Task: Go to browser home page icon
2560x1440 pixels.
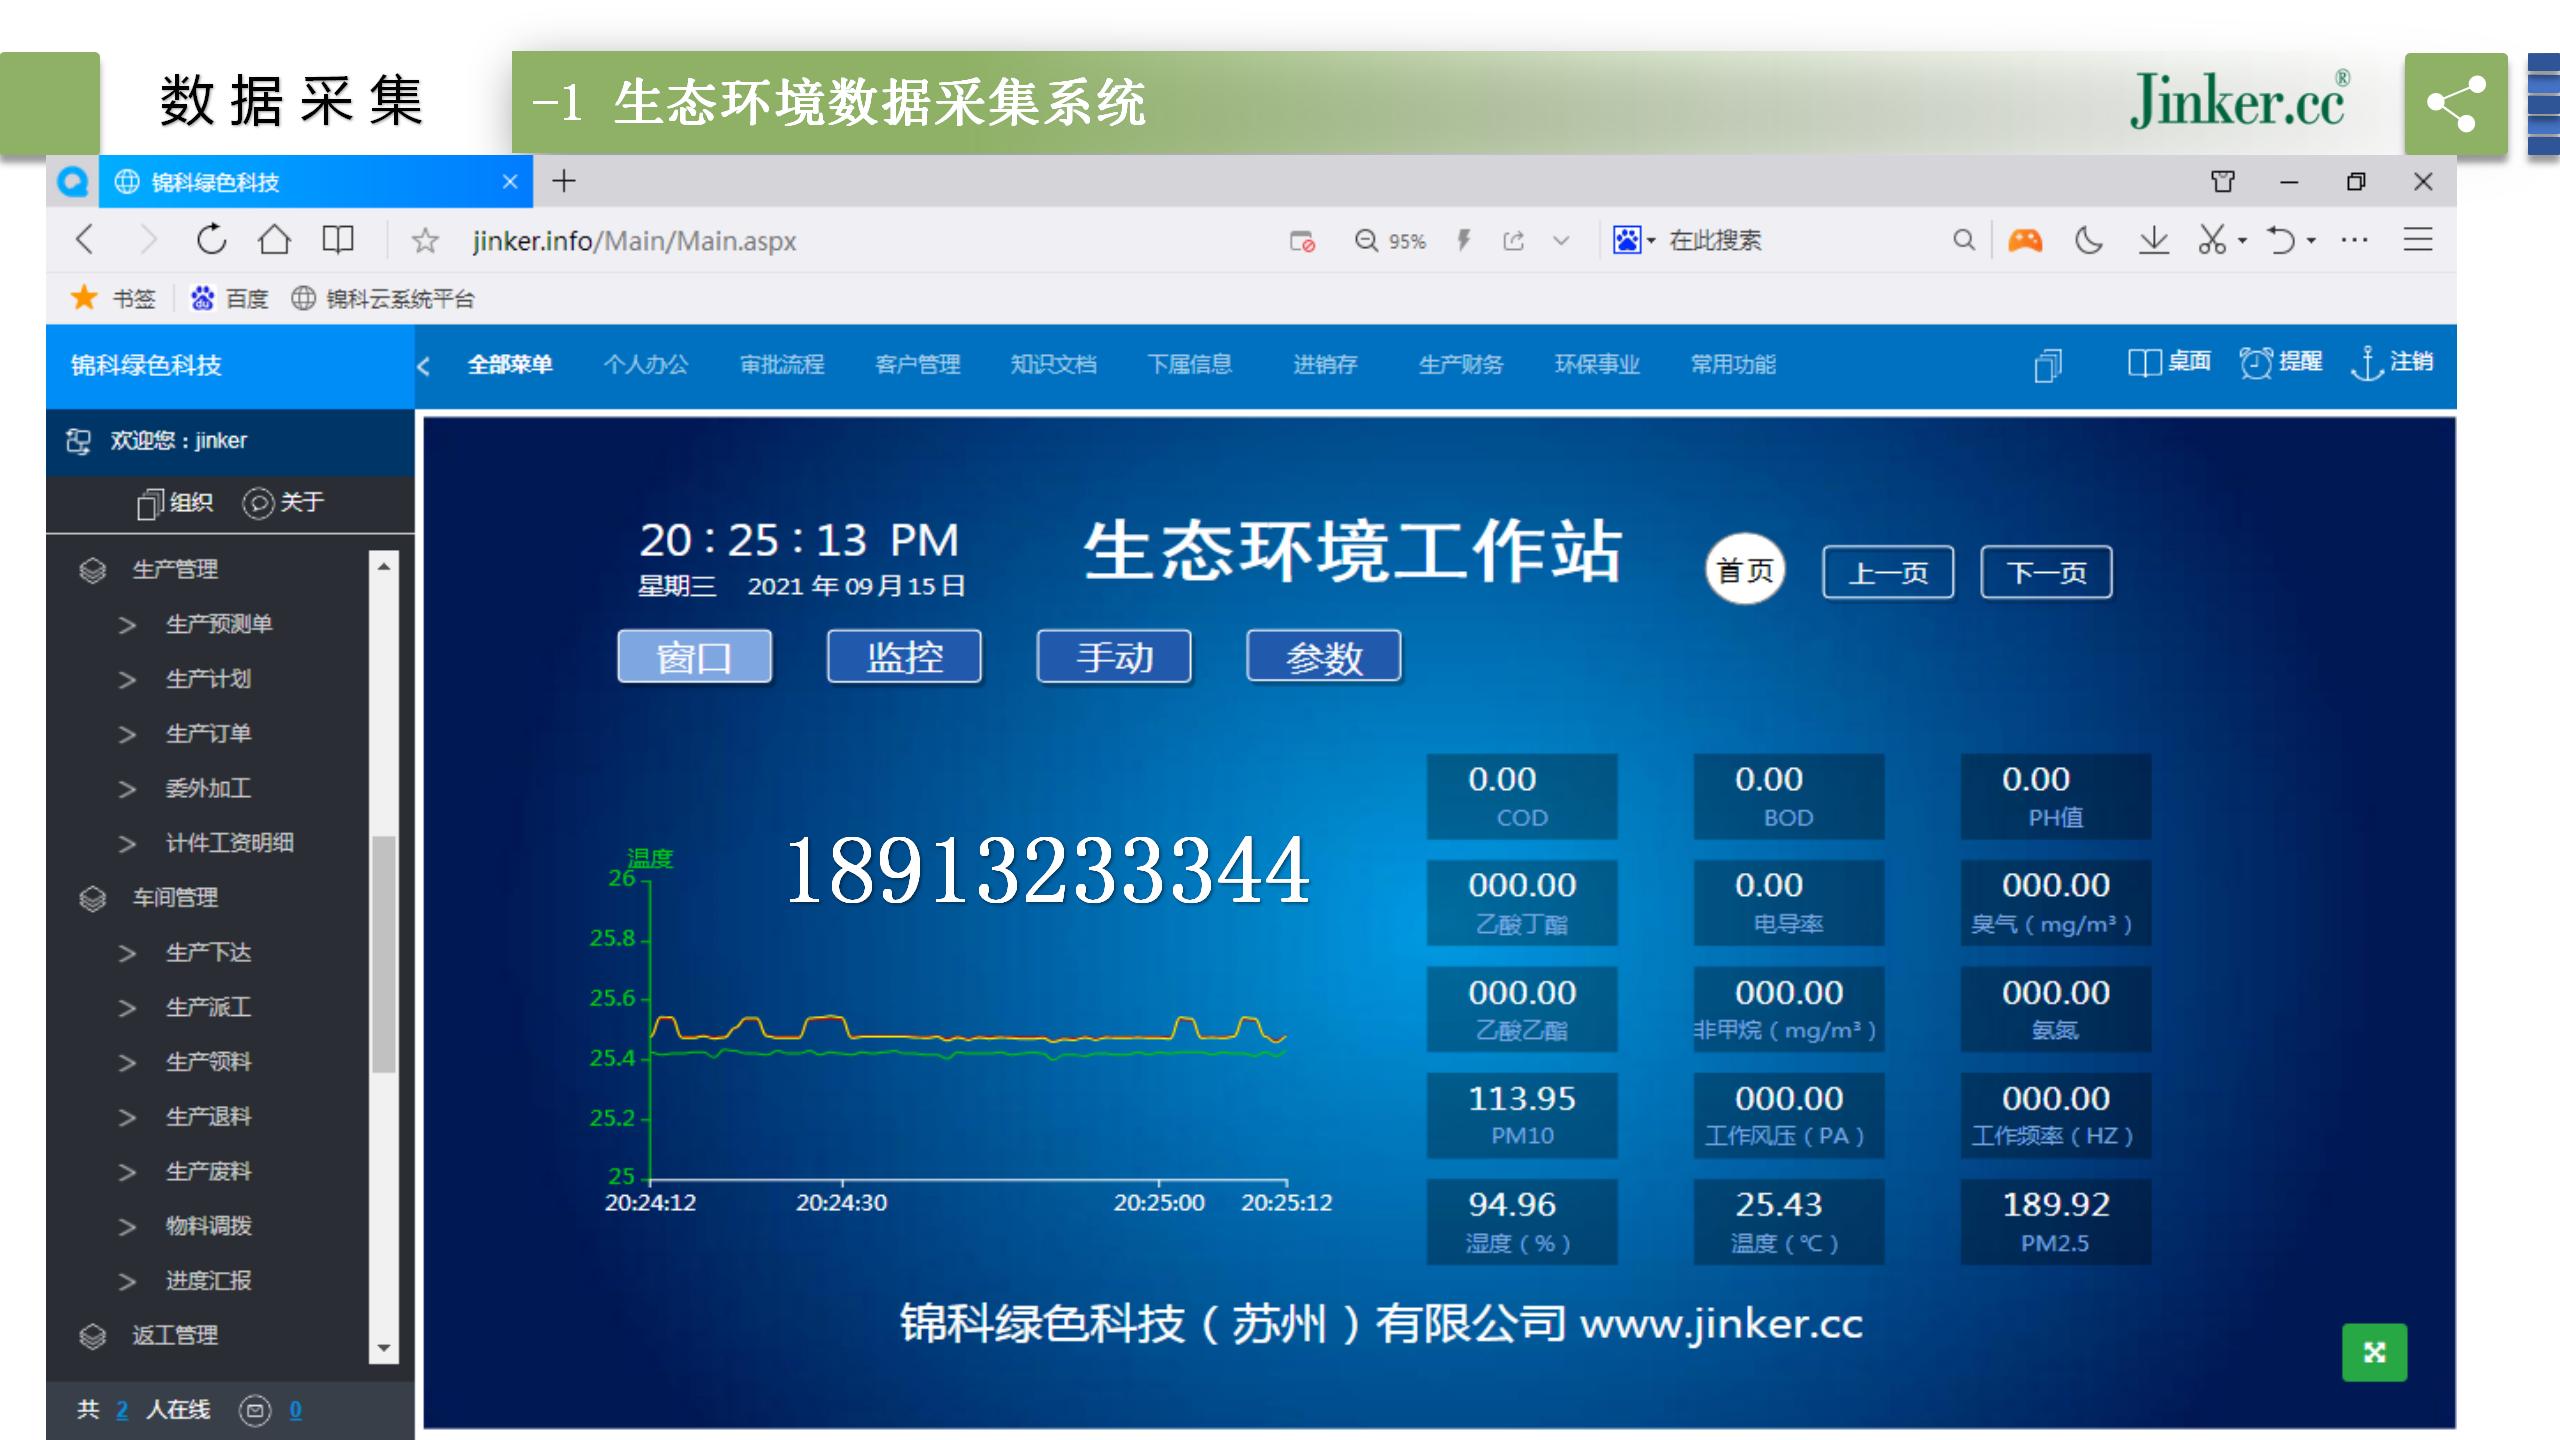Action: point(274,240)
